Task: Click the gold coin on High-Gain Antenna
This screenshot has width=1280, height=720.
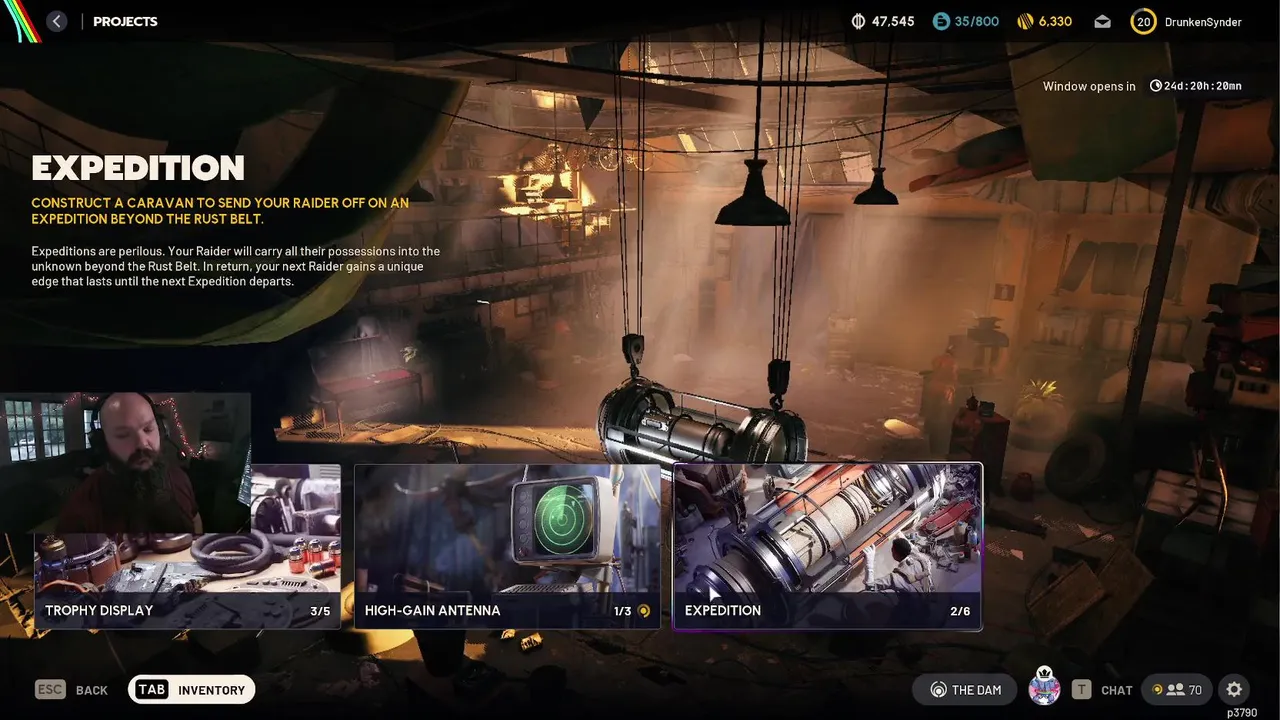Action: point(644,611)
